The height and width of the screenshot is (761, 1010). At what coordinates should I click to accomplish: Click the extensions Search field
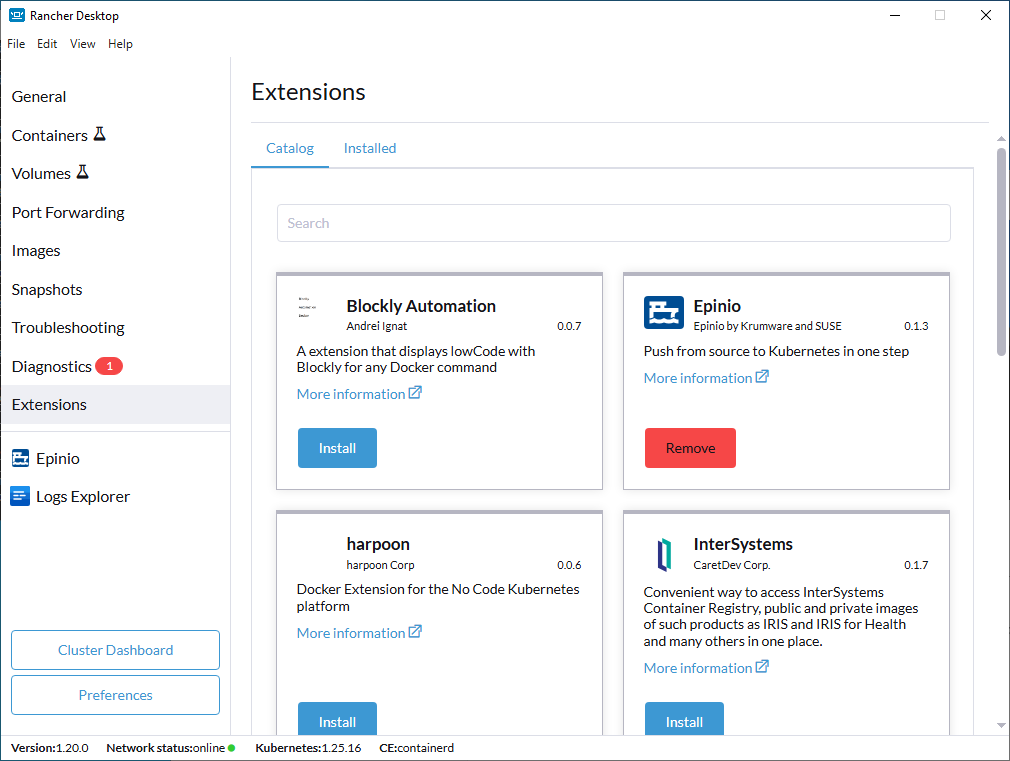pos(613,223)
